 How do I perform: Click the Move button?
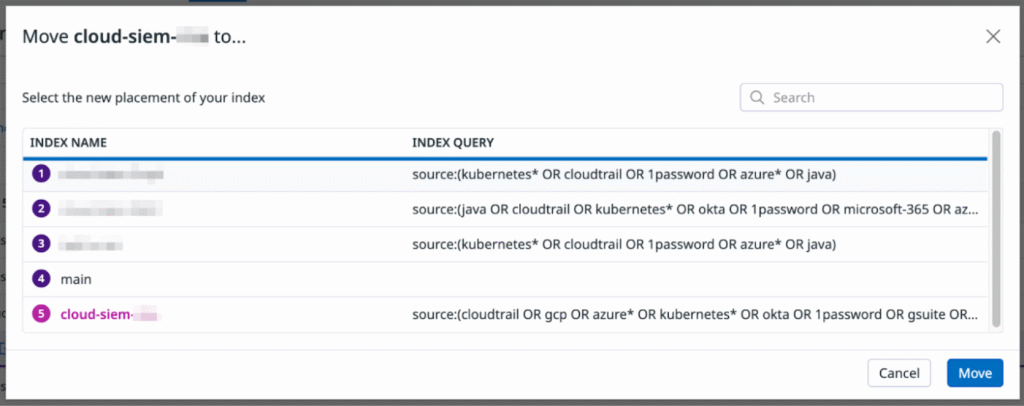pyautogui.click(x=975, y=373)
